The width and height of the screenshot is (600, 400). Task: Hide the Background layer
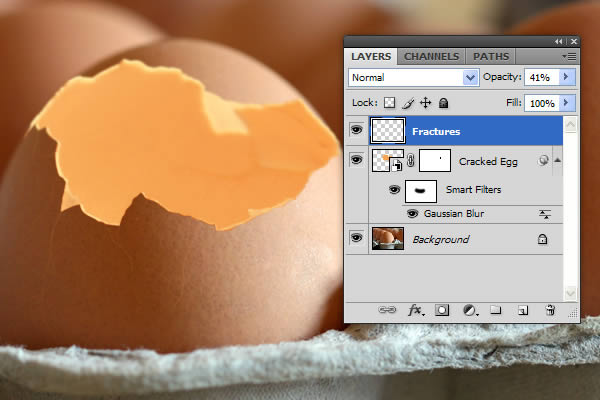(356, 238)
